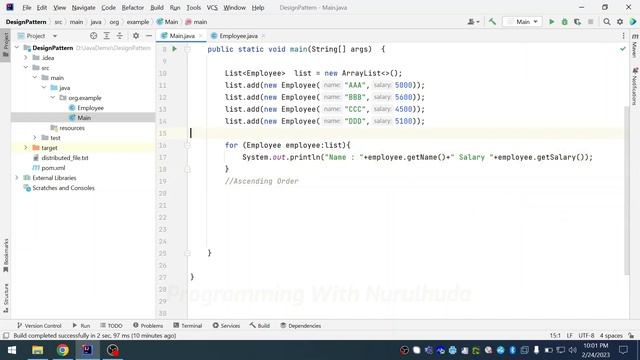Hide the Project tool window with the minus icon
Viewport: 640px width, 360px height.
coord(149,36)
